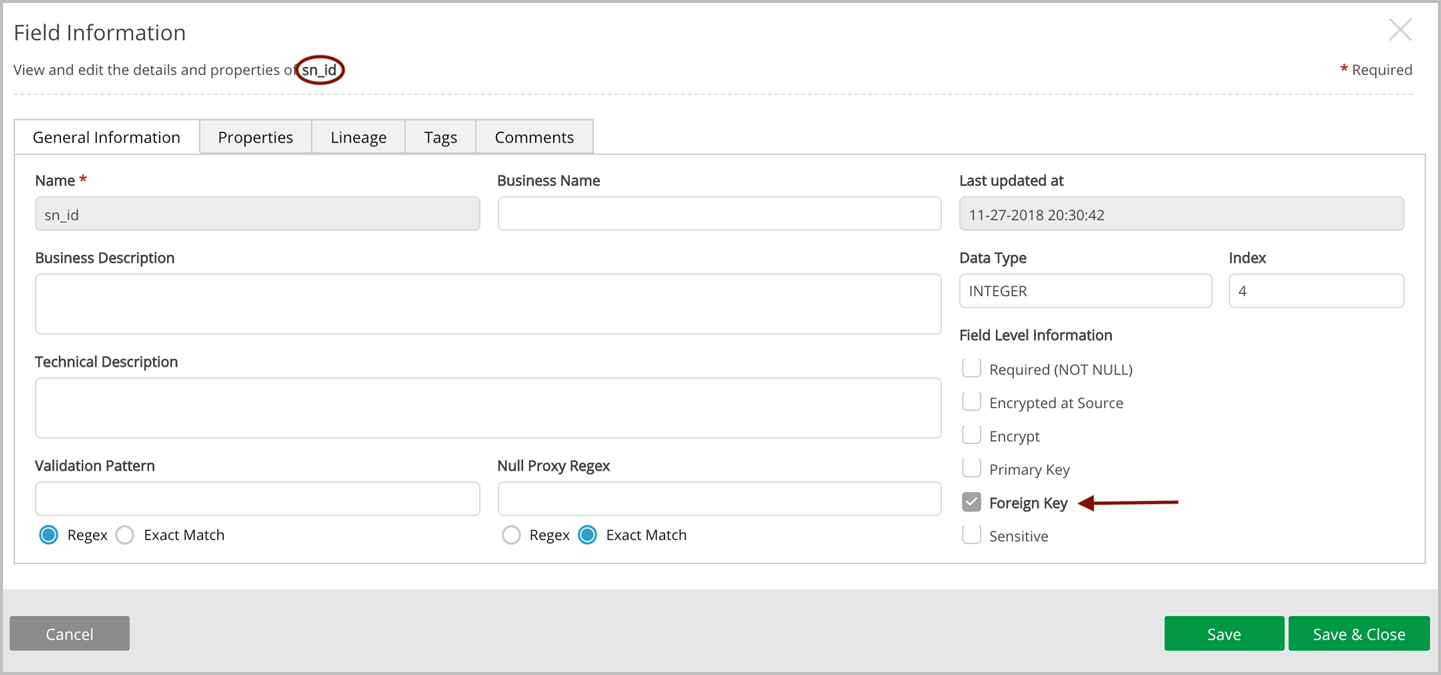Click into the Business Name field
This screenshot has width=1441, height=675.
[x=719, y=214]
